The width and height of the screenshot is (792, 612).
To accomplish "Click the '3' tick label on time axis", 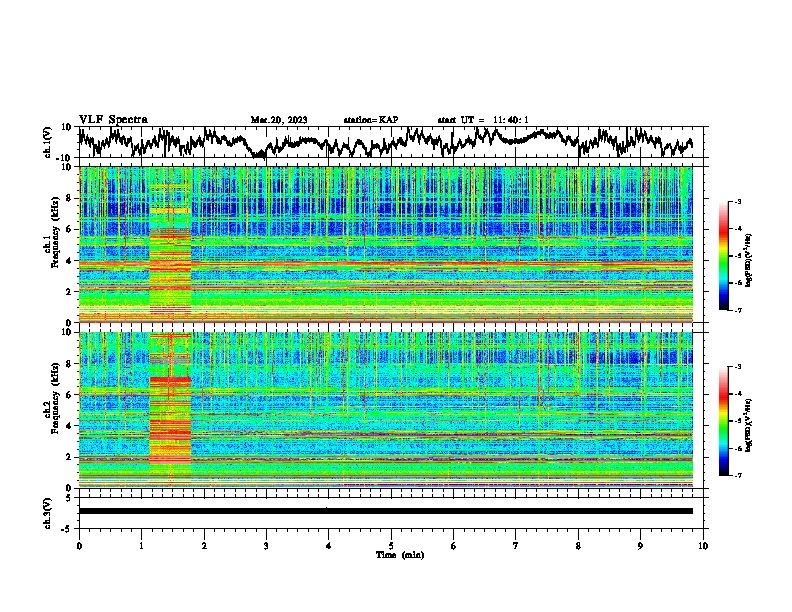I will 266,546.
